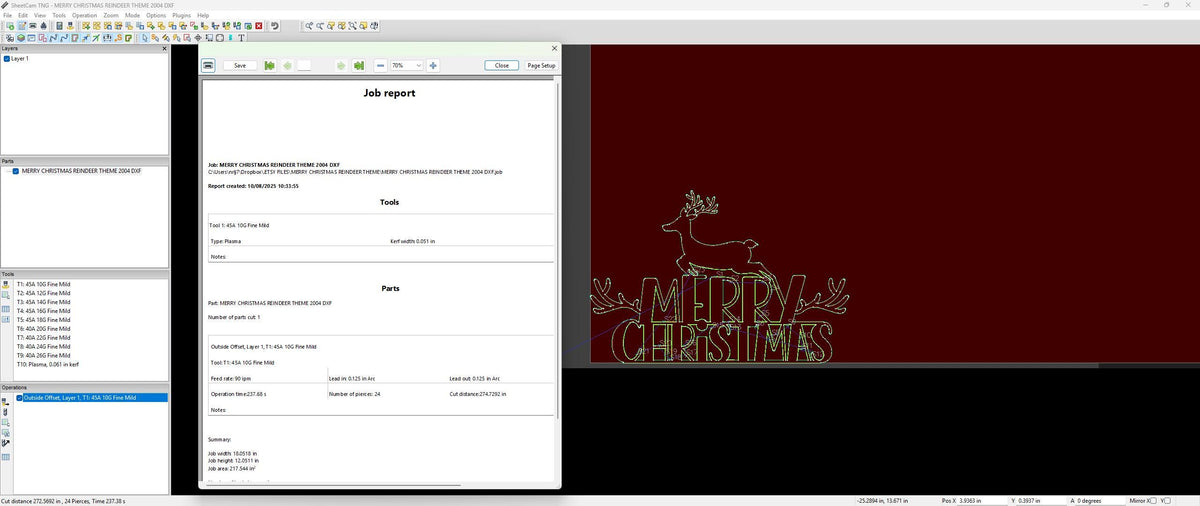The height and width of the screenshot is (506, 1200).
Task: Go to next report page arrow
Action: [x=341, y=65]
